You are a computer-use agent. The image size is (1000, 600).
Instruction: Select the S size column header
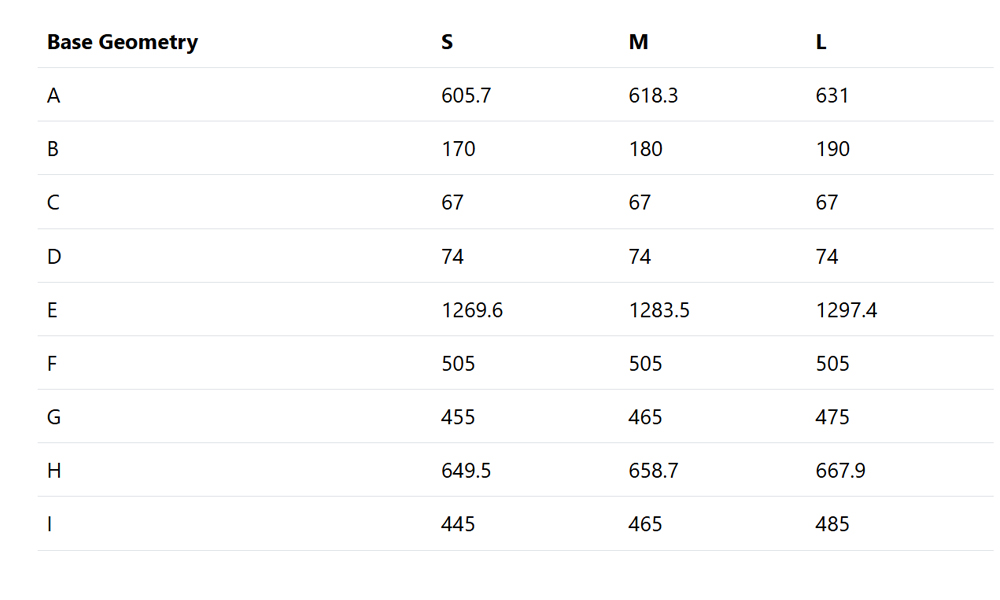447,42
